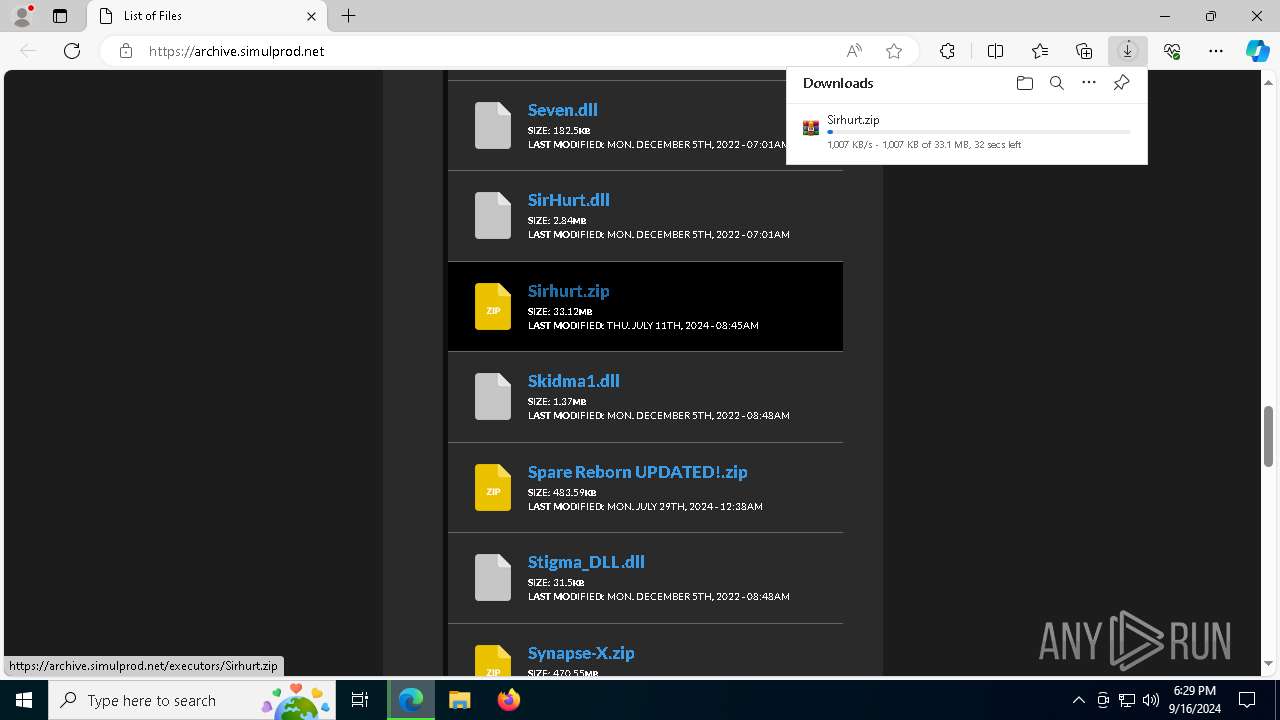Viewport: 1280px width, 720px height.
Task: Open more options in Downloads panel
Action: pos(1089,83)
